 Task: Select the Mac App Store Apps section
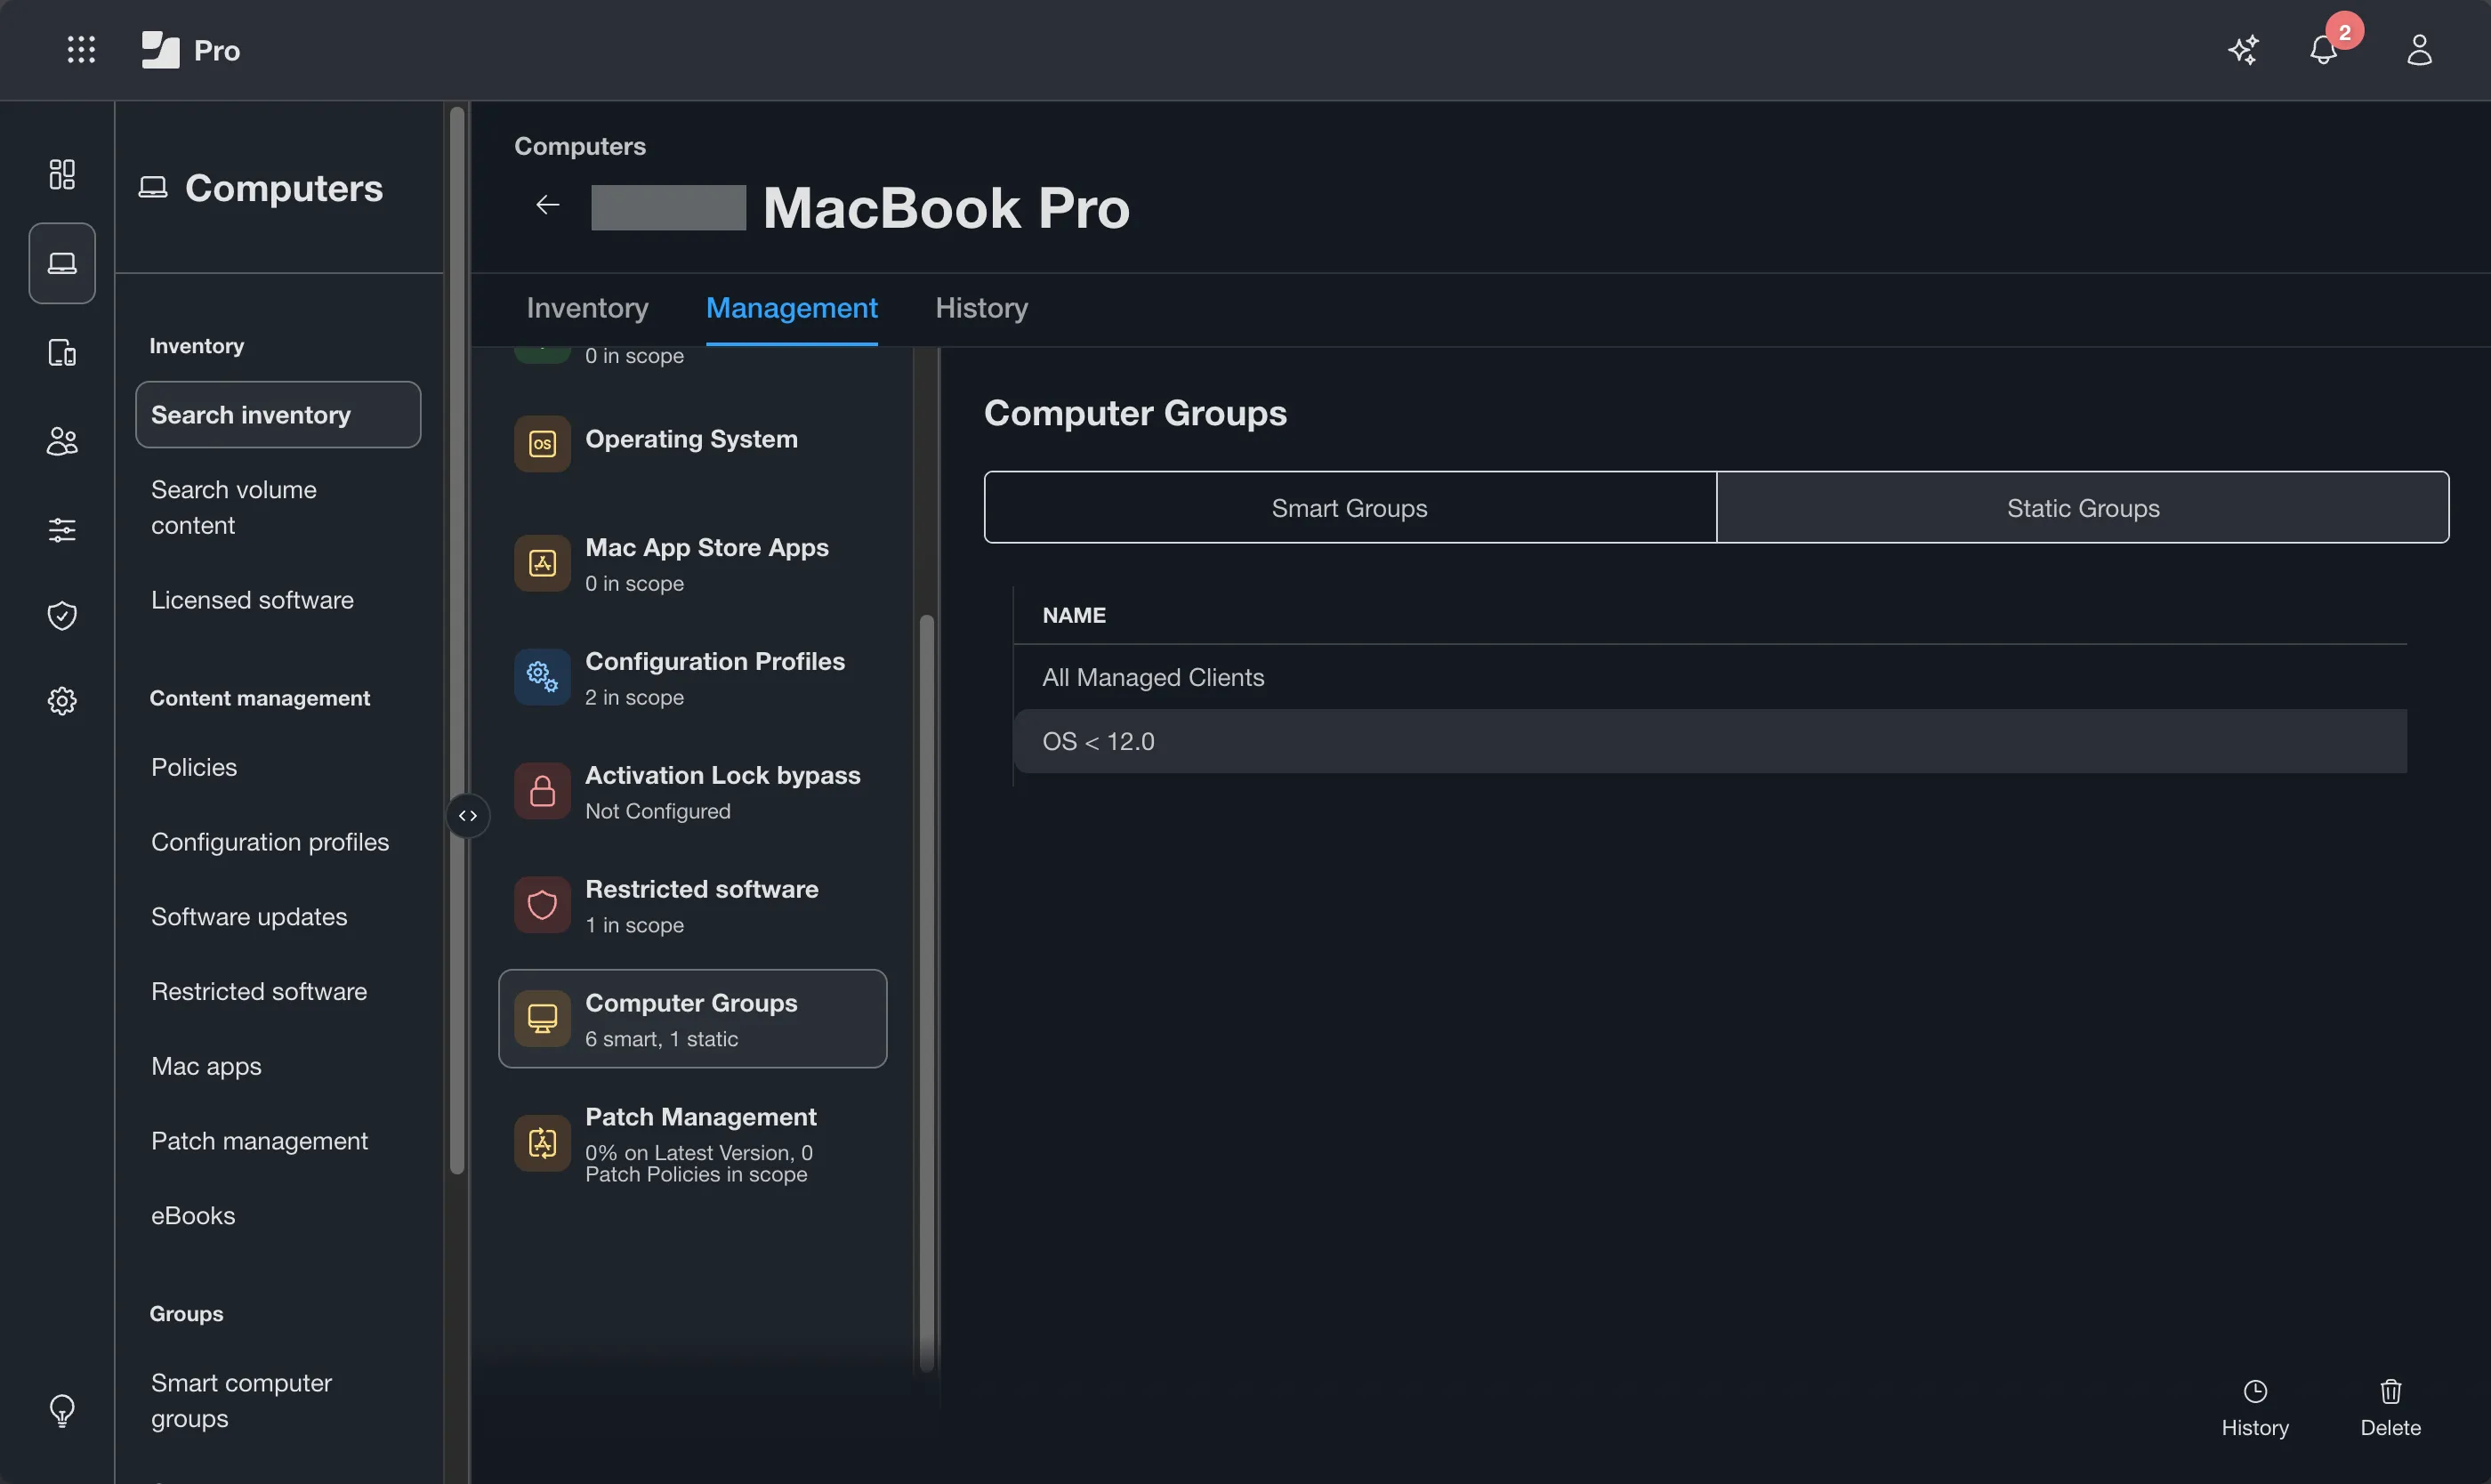coord(692,564)
